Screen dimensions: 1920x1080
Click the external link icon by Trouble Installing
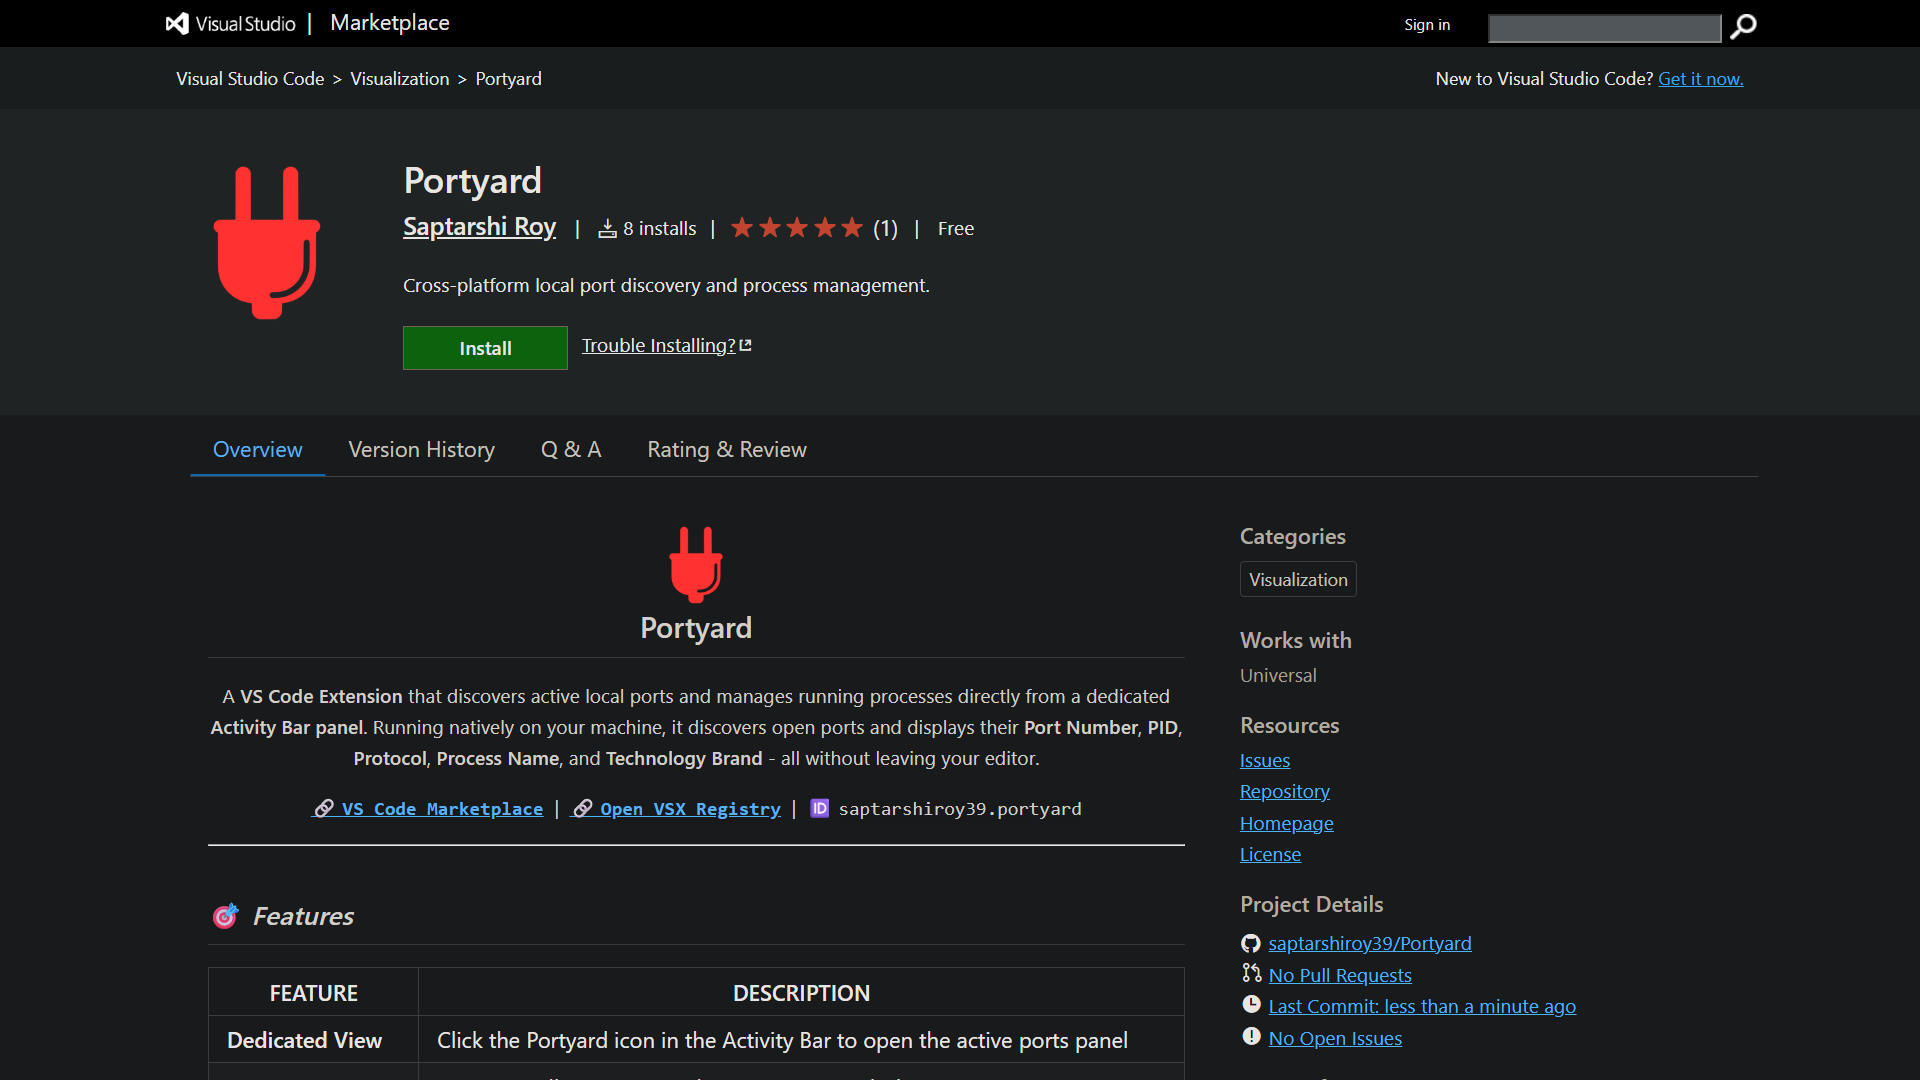click(745, 345)
